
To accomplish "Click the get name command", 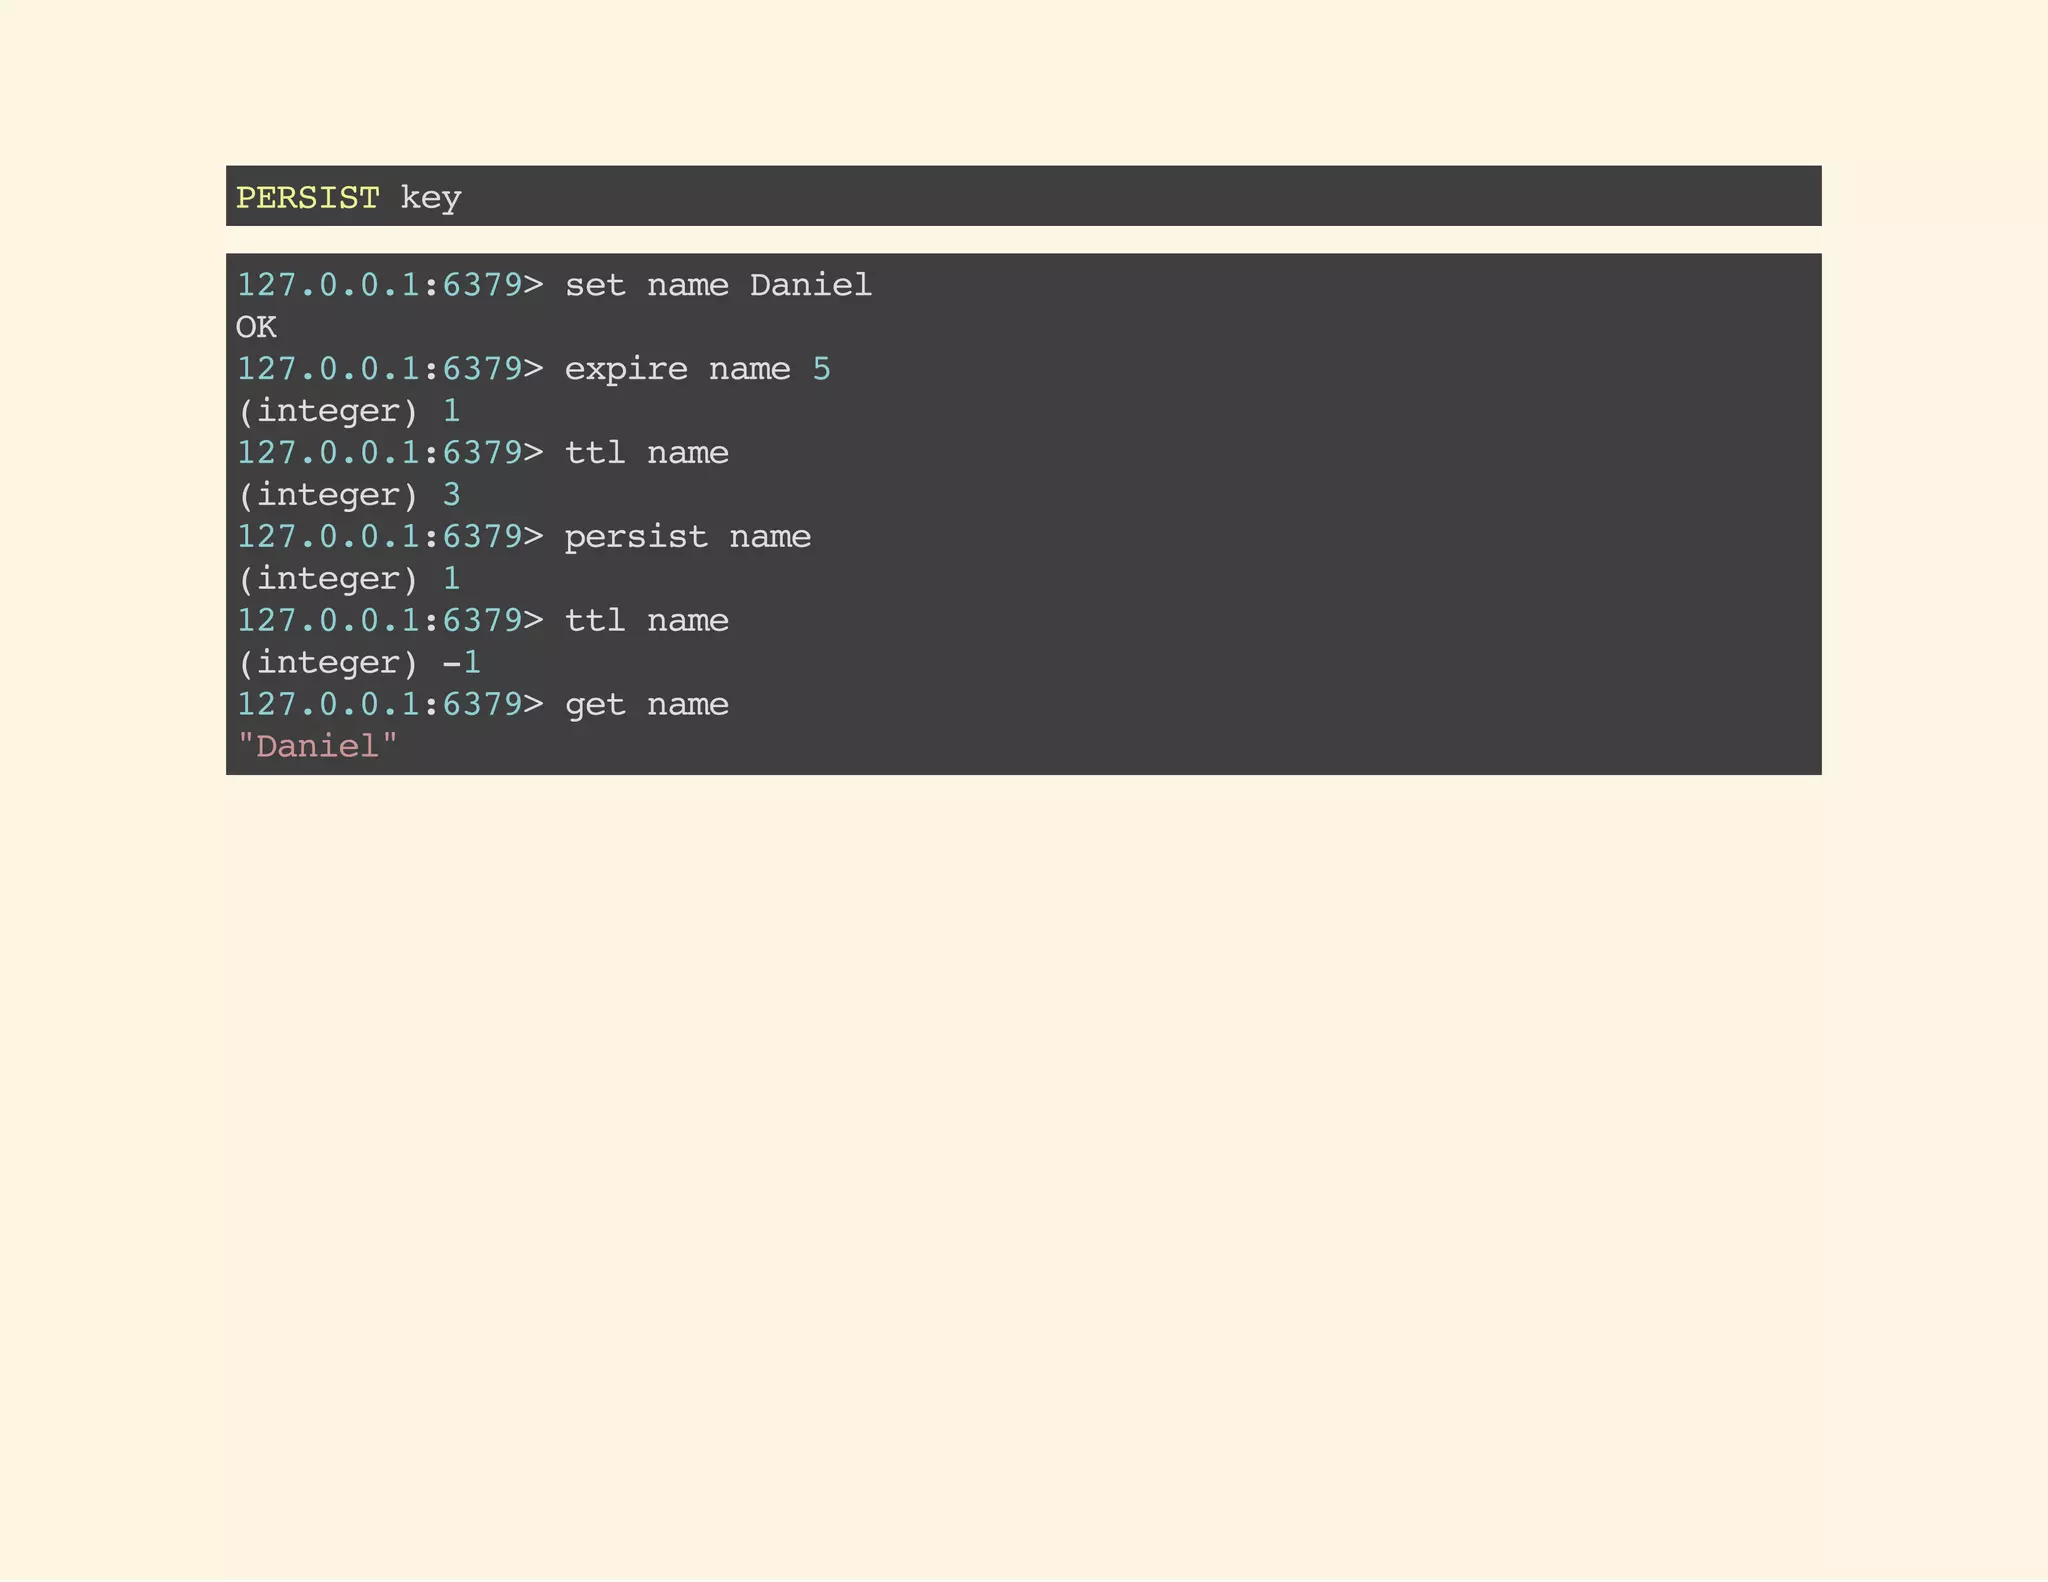I will click(646, 705).
